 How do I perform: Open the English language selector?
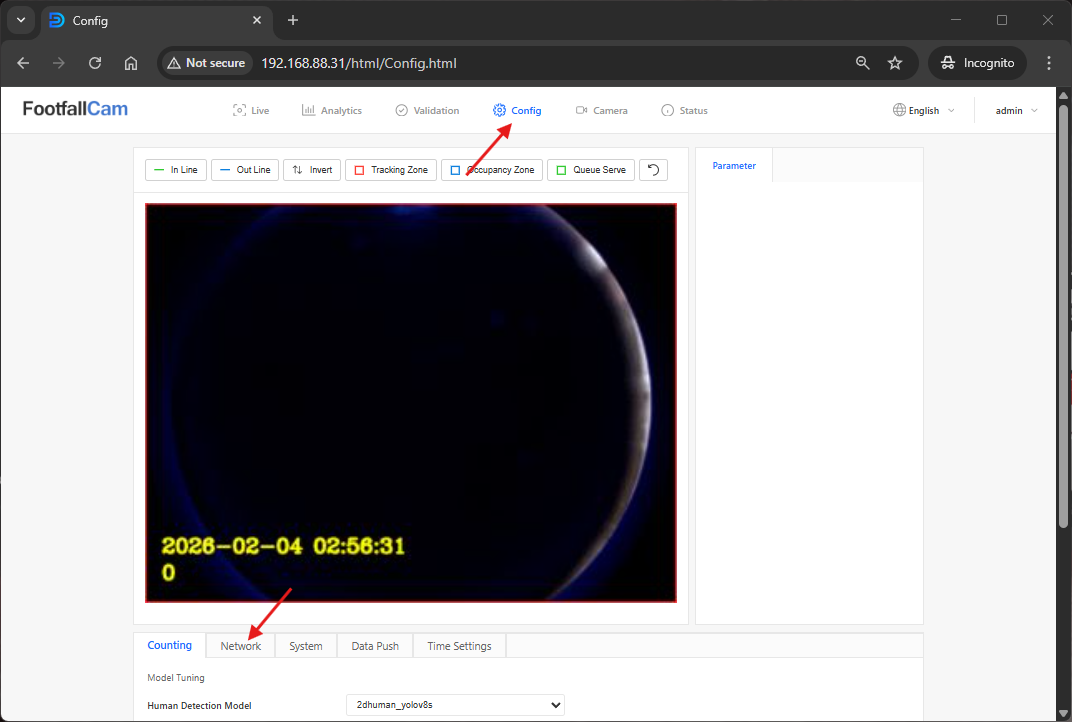[923, 111]
